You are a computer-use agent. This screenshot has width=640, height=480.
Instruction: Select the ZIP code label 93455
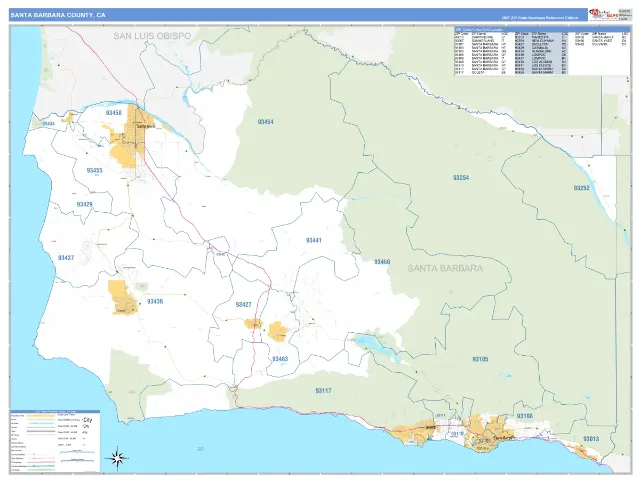click(x=94, y=170)
